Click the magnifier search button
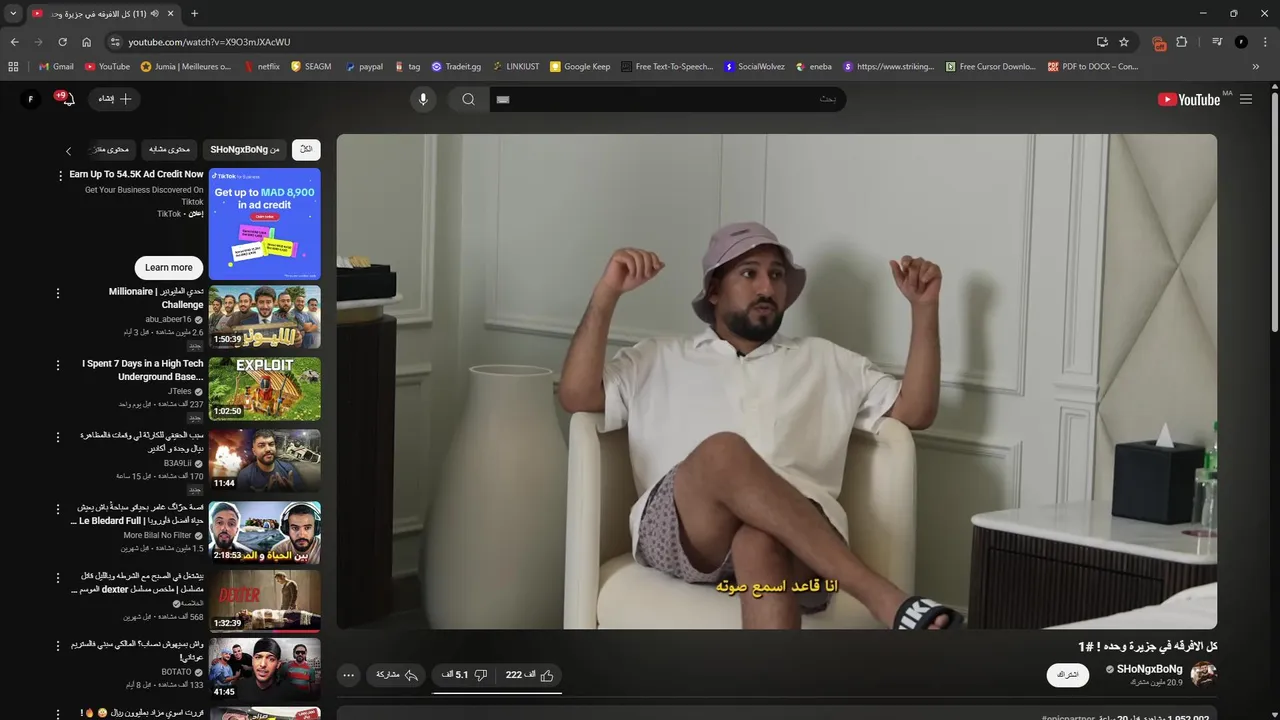Screen dimensions: 1280x720 [x=468, y=99]
